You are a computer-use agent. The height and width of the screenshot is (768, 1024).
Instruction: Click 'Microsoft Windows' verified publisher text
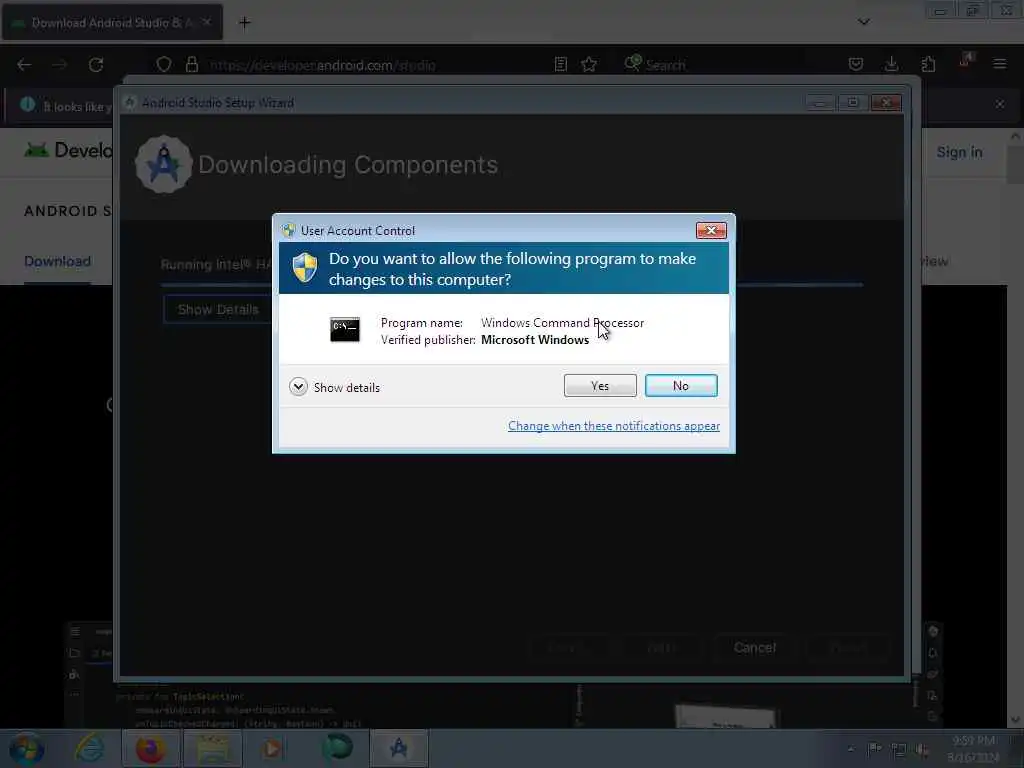pyautogui.click(x=535, y=340)
